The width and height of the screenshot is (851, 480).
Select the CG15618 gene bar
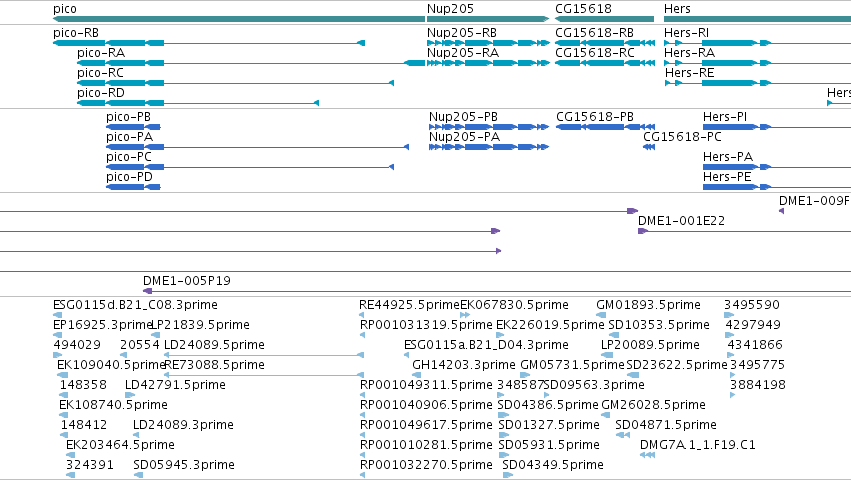tap(604, 19)
